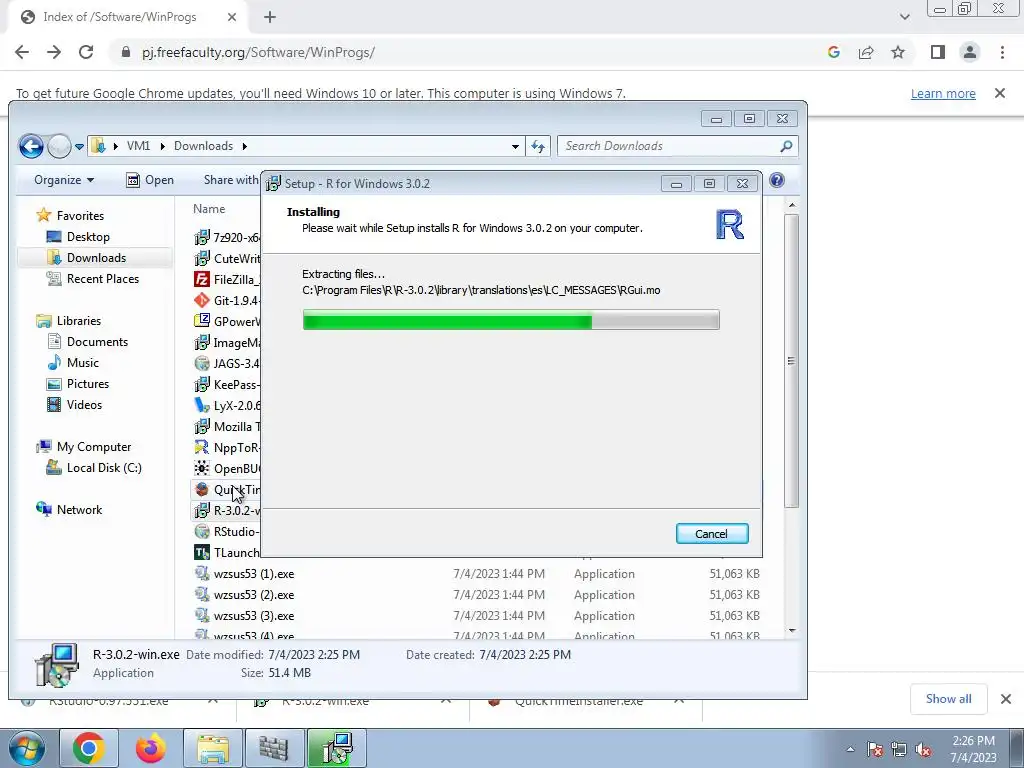The height and width of the screenshot is (768, 1024).
Task: Select the TLauncher file icon
Action: (202, 552)
